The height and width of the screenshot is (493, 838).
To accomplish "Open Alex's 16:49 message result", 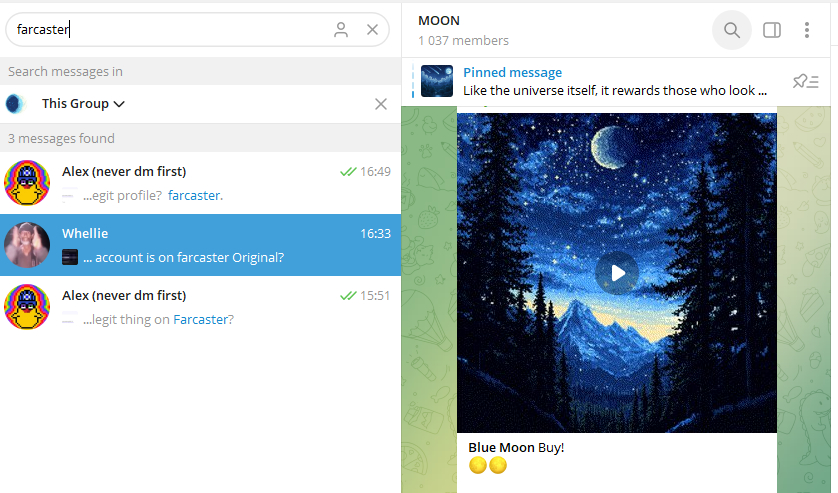I will pos(200,183).
